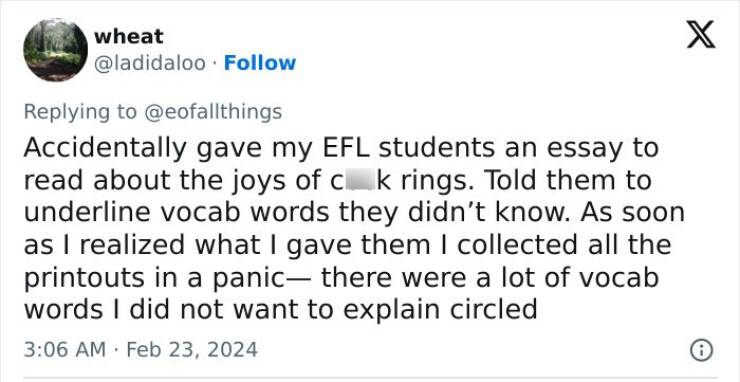This screenshot has height=382, width=740.
Task: Click the 3:06 AM timestamp
Action: (x=65, y=350)
